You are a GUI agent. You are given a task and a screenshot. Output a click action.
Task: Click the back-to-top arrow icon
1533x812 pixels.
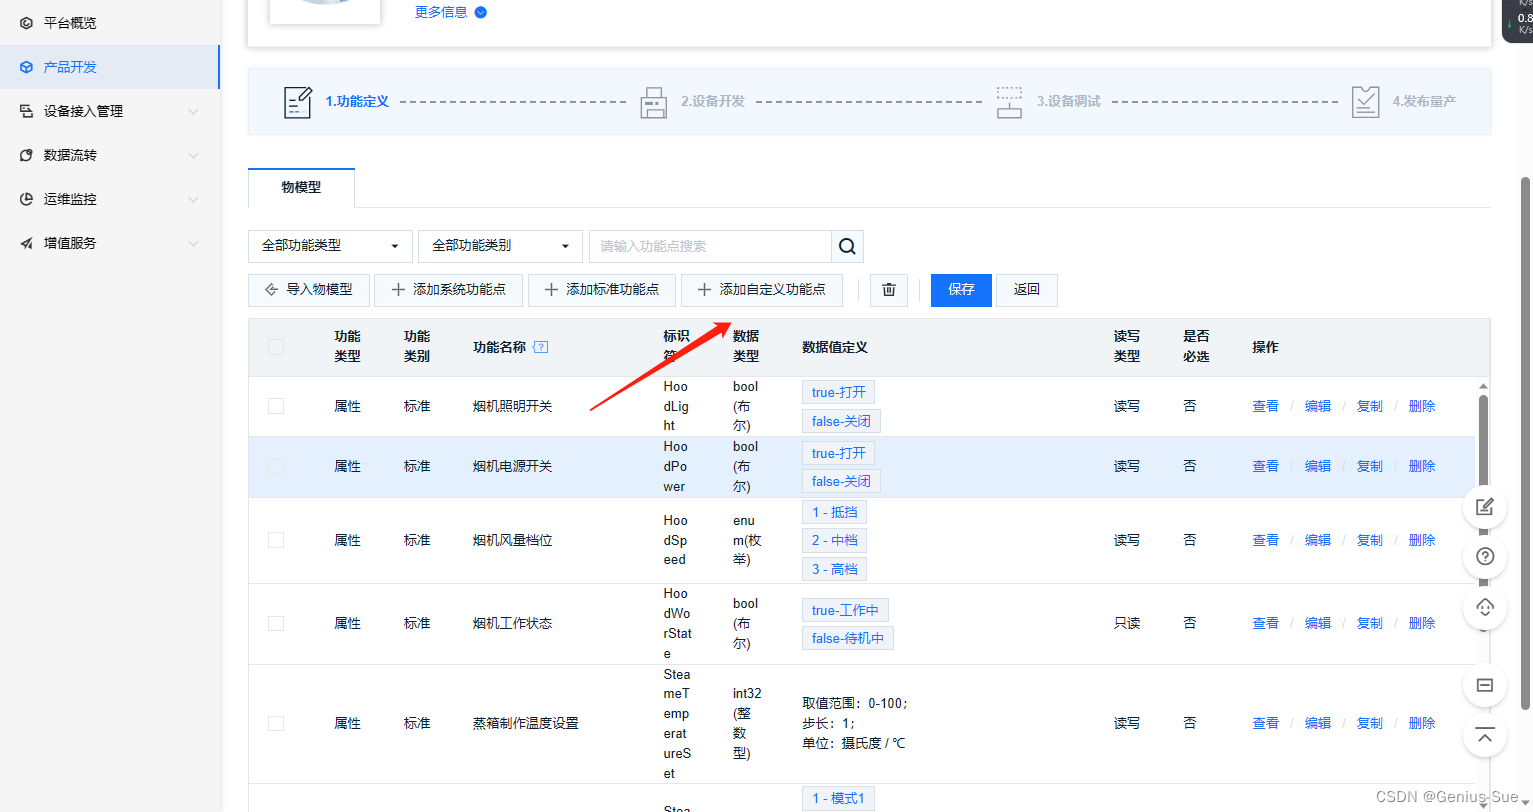tap(1485, 737)
